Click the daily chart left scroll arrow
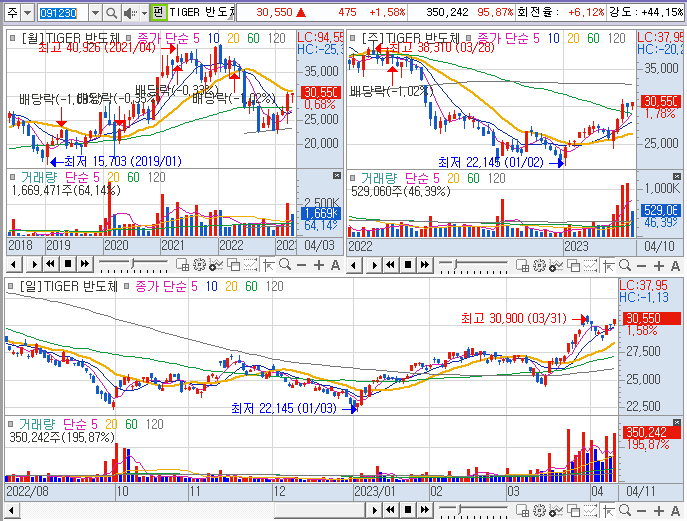 pos(12,510)
